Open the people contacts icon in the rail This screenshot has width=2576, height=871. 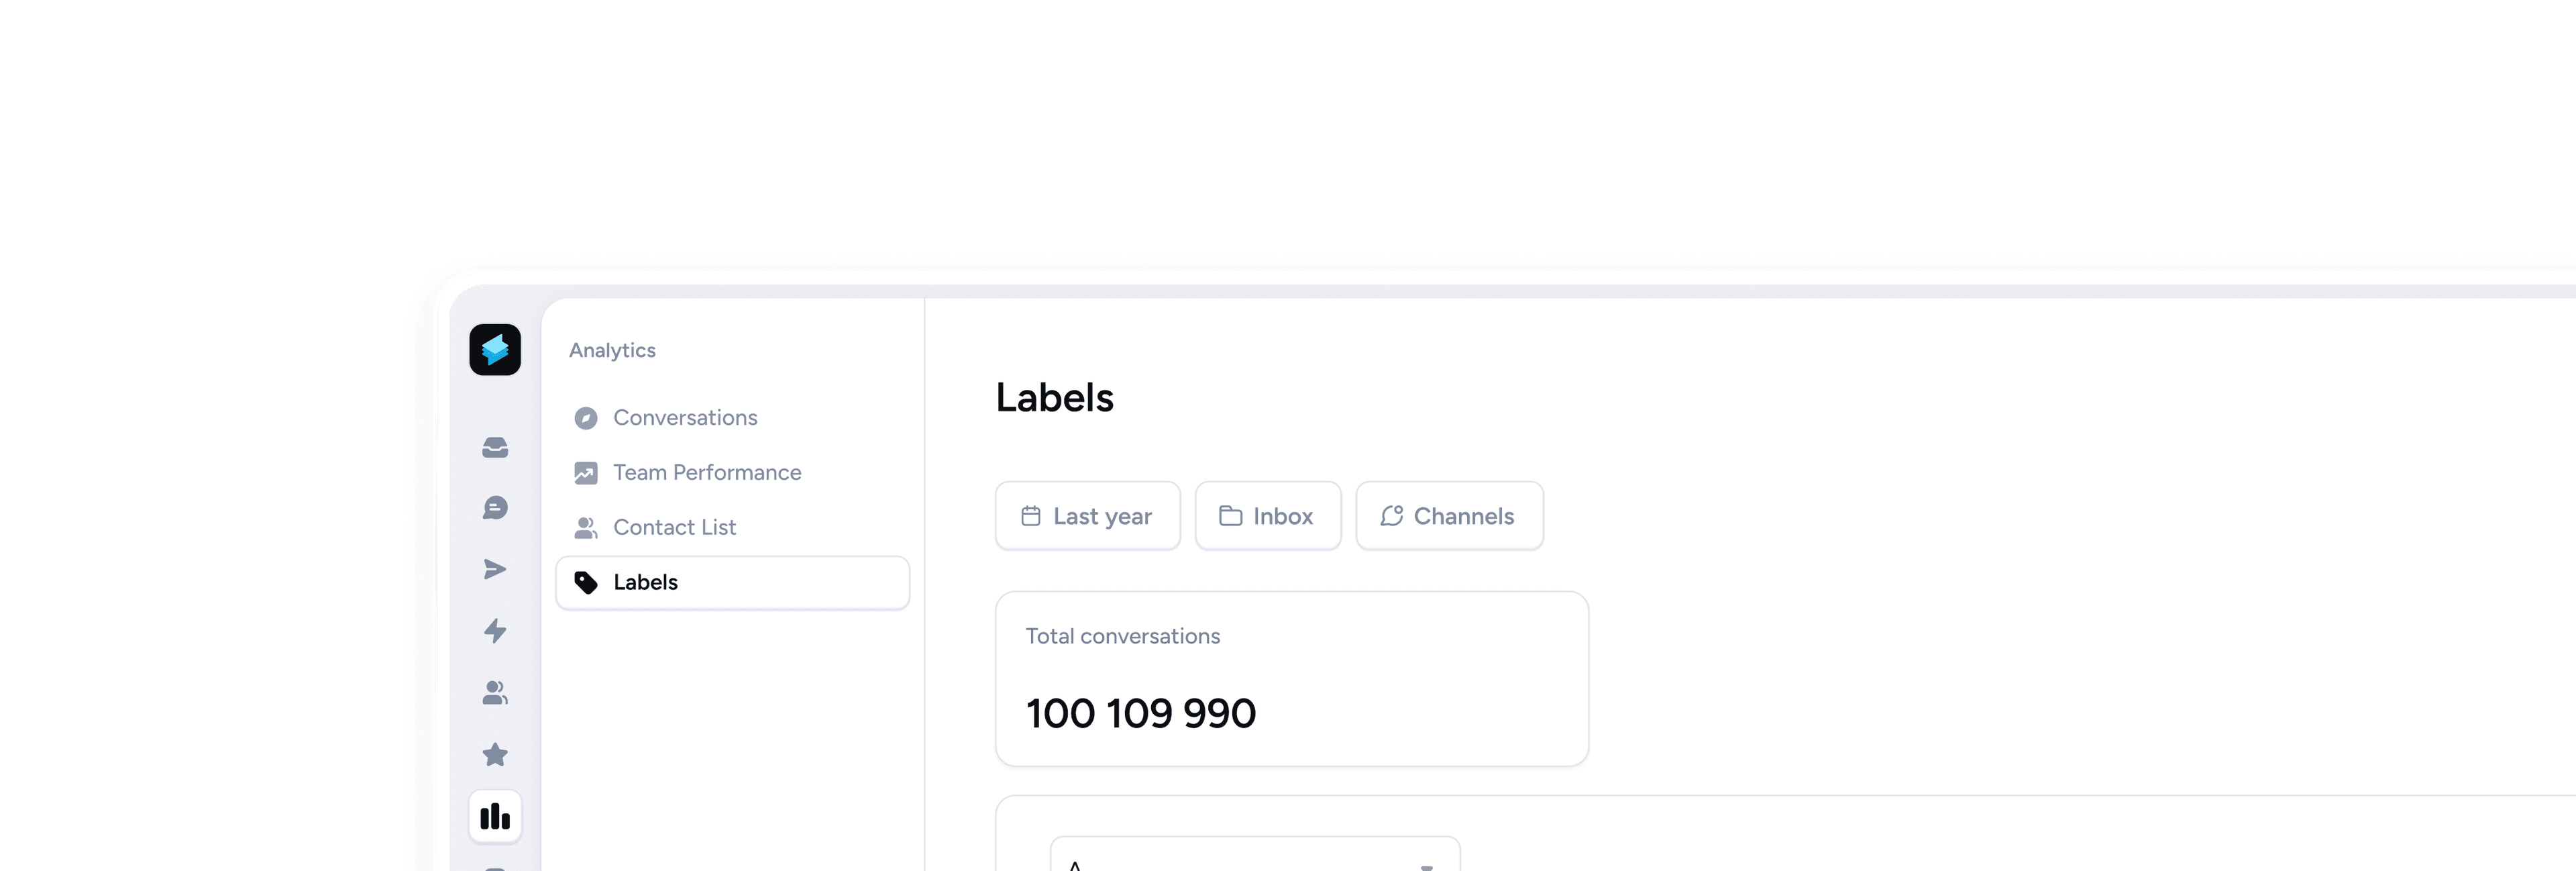point(495,693)
